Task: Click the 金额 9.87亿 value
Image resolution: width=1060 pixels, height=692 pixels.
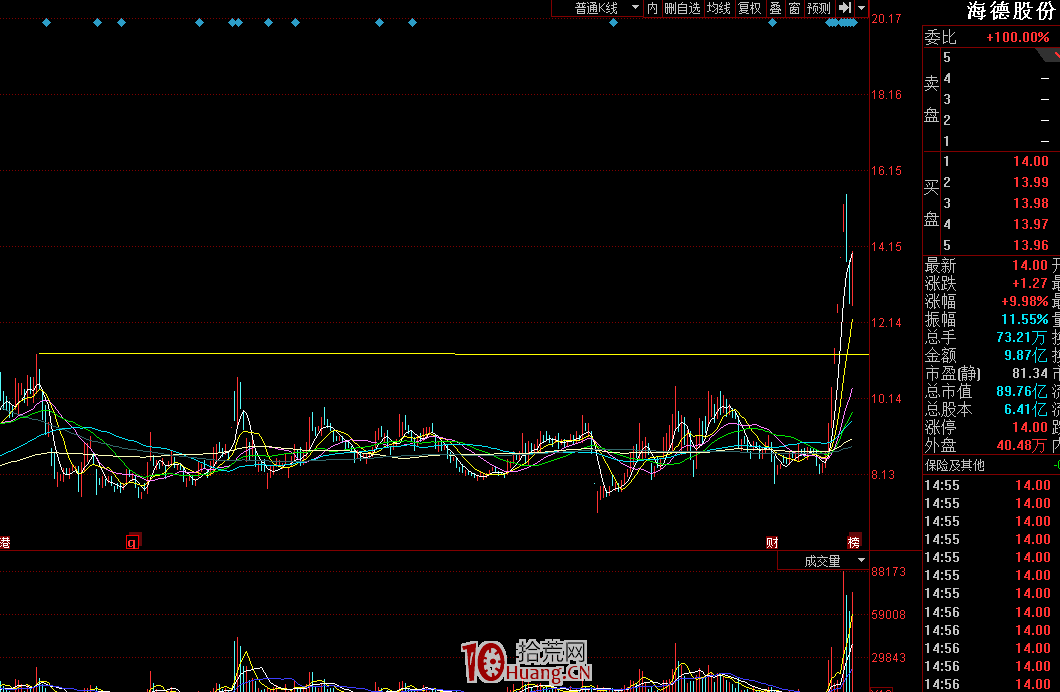Action: tap(1026, 355)
